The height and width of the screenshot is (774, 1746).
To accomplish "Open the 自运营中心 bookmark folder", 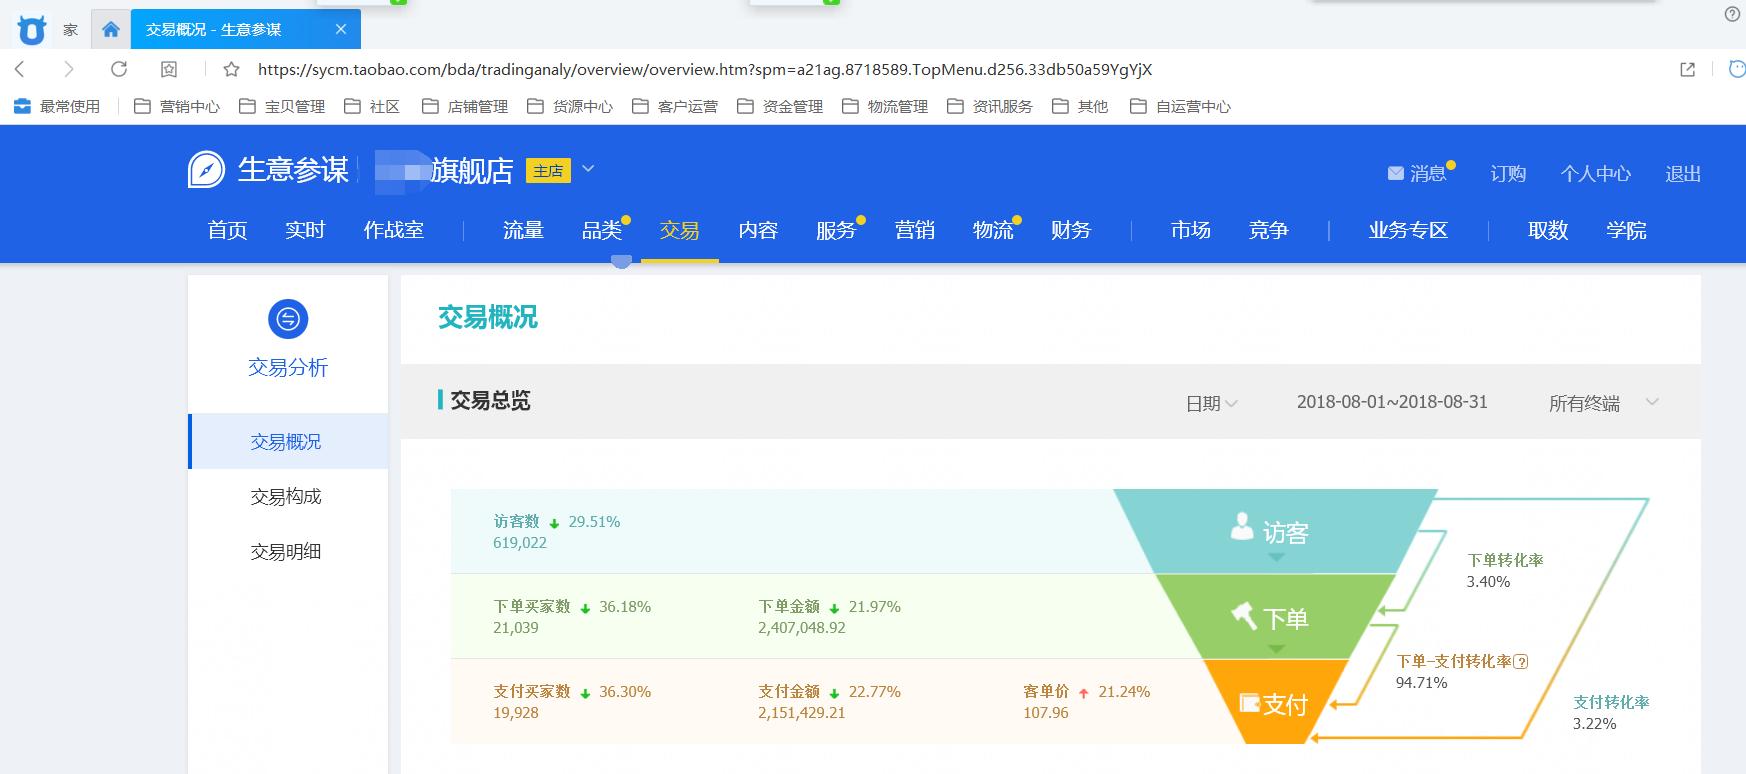I will pos(1180,106).
